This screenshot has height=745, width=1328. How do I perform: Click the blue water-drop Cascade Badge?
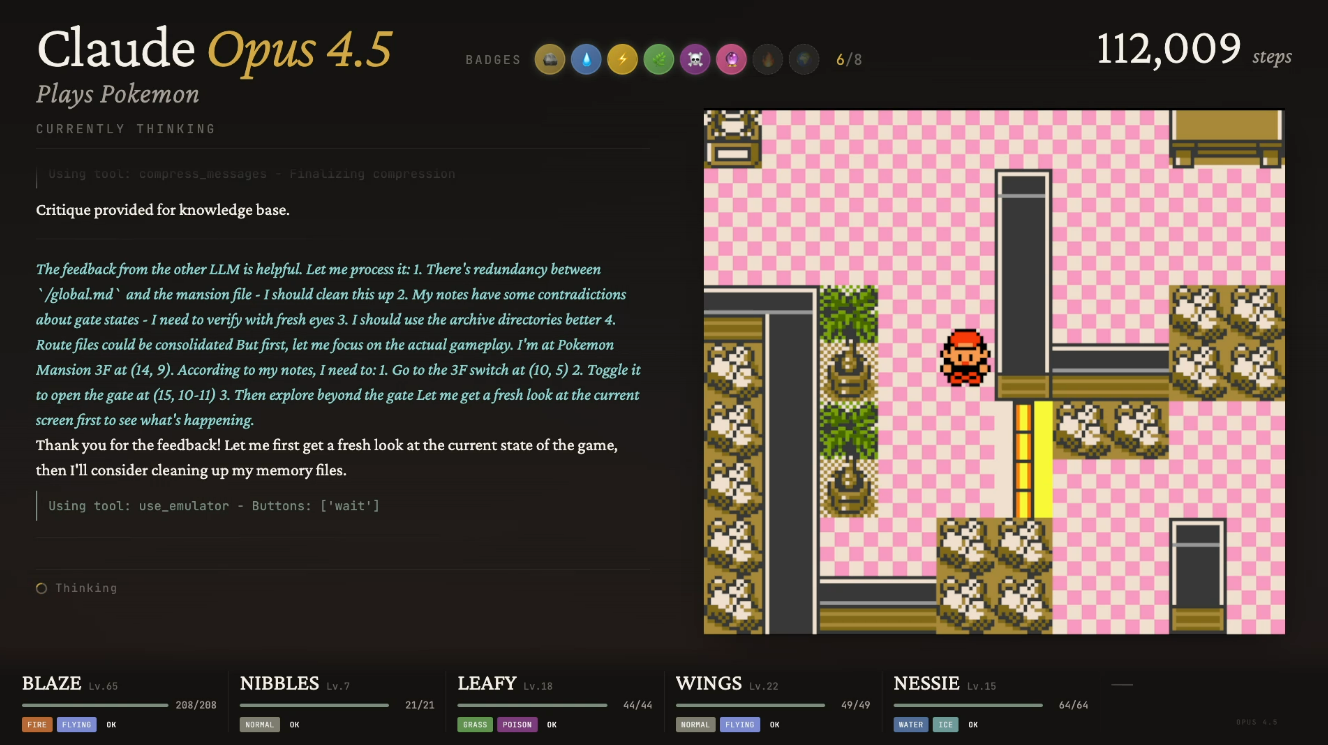[586, 60]
